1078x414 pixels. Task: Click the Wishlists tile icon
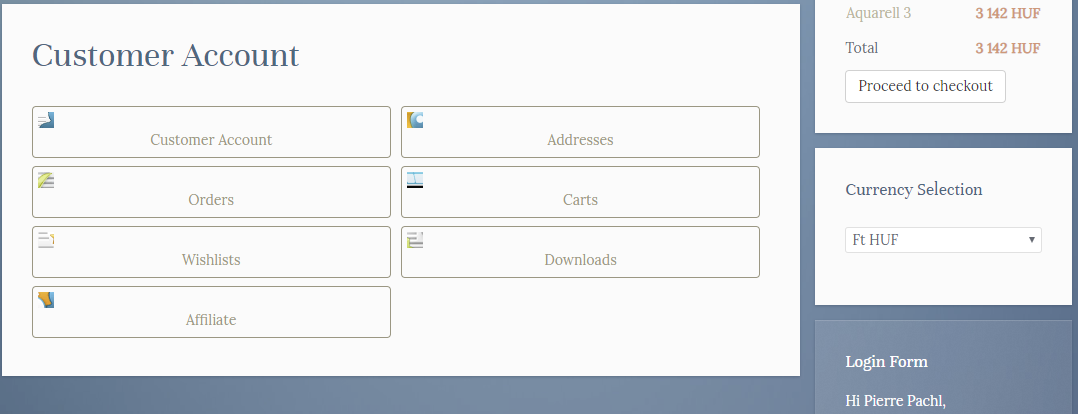coord(46,240)
